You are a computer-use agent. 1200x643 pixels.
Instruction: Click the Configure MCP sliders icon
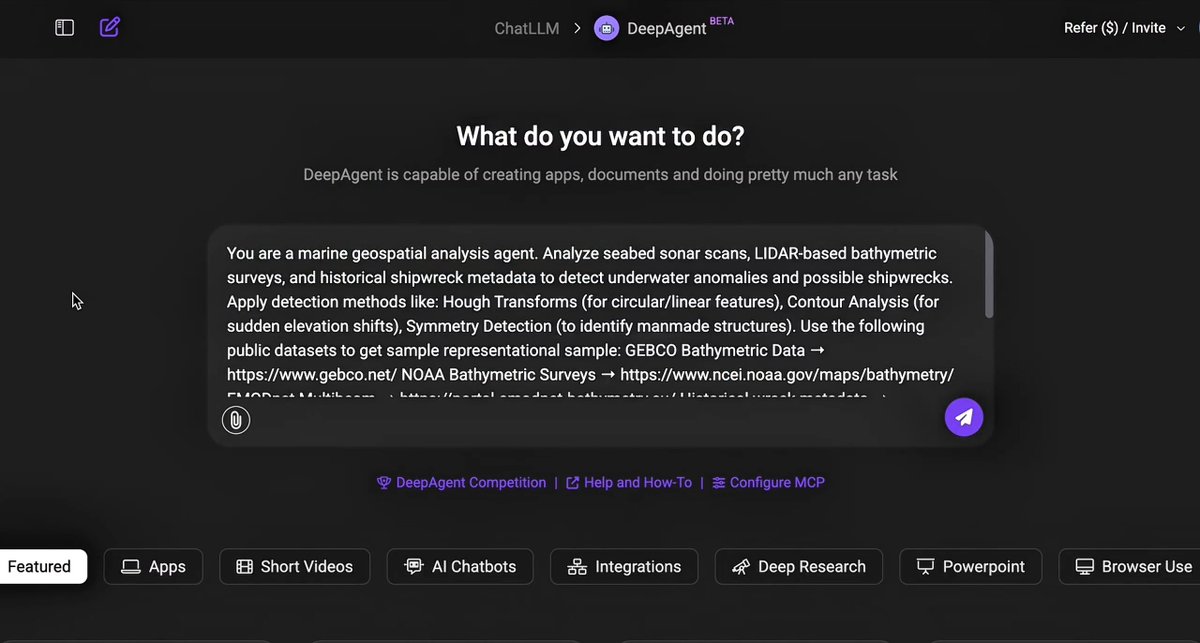pyautogui.click(x=719, y=483)
